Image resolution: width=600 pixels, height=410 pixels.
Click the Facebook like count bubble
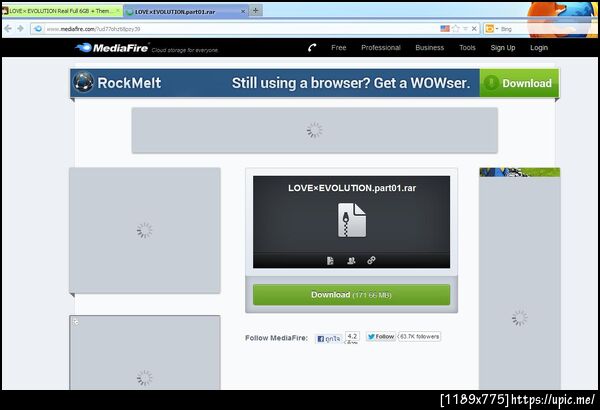tap(352, 337)
